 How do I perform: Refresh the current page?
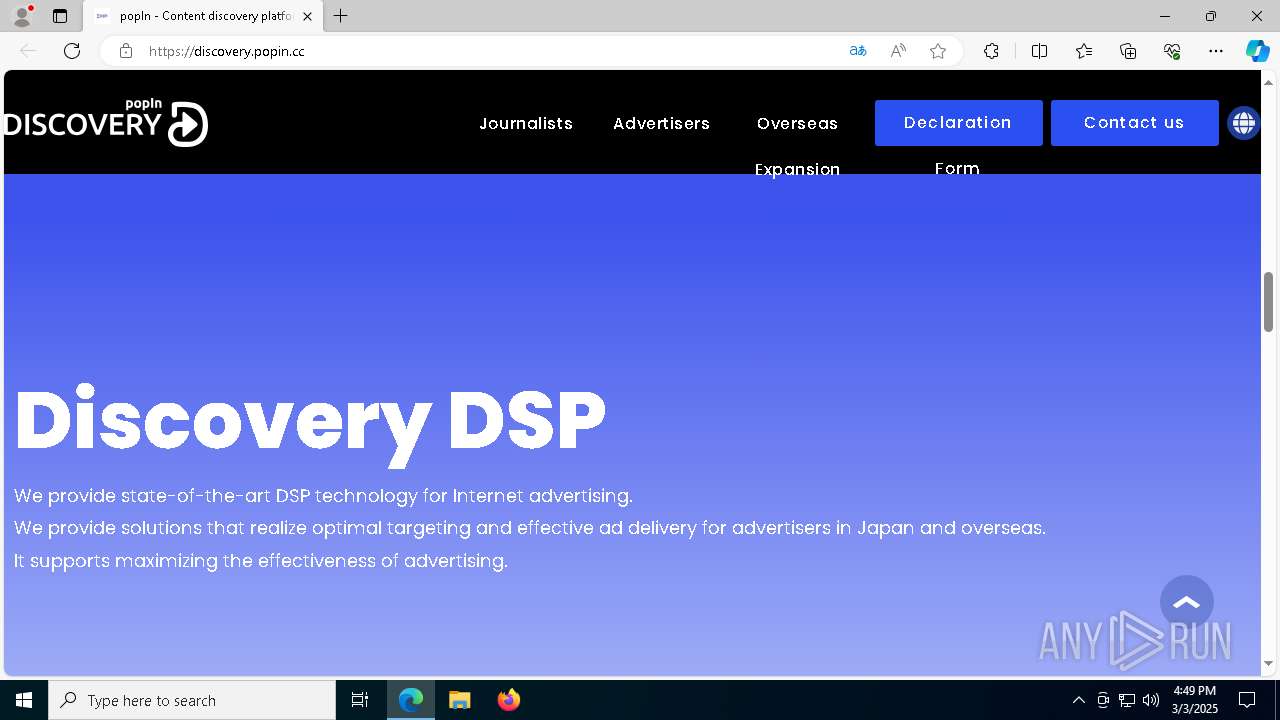coord(72,51)
